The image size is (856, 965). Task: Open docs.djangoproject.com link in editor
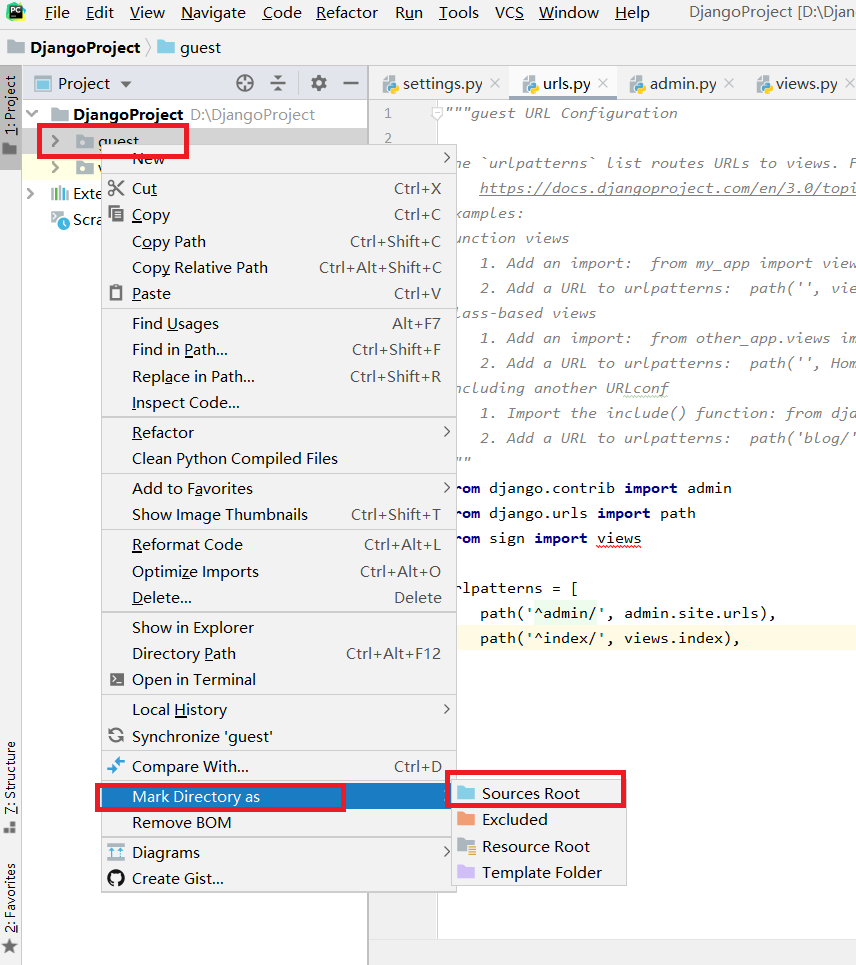coord(667,188)
